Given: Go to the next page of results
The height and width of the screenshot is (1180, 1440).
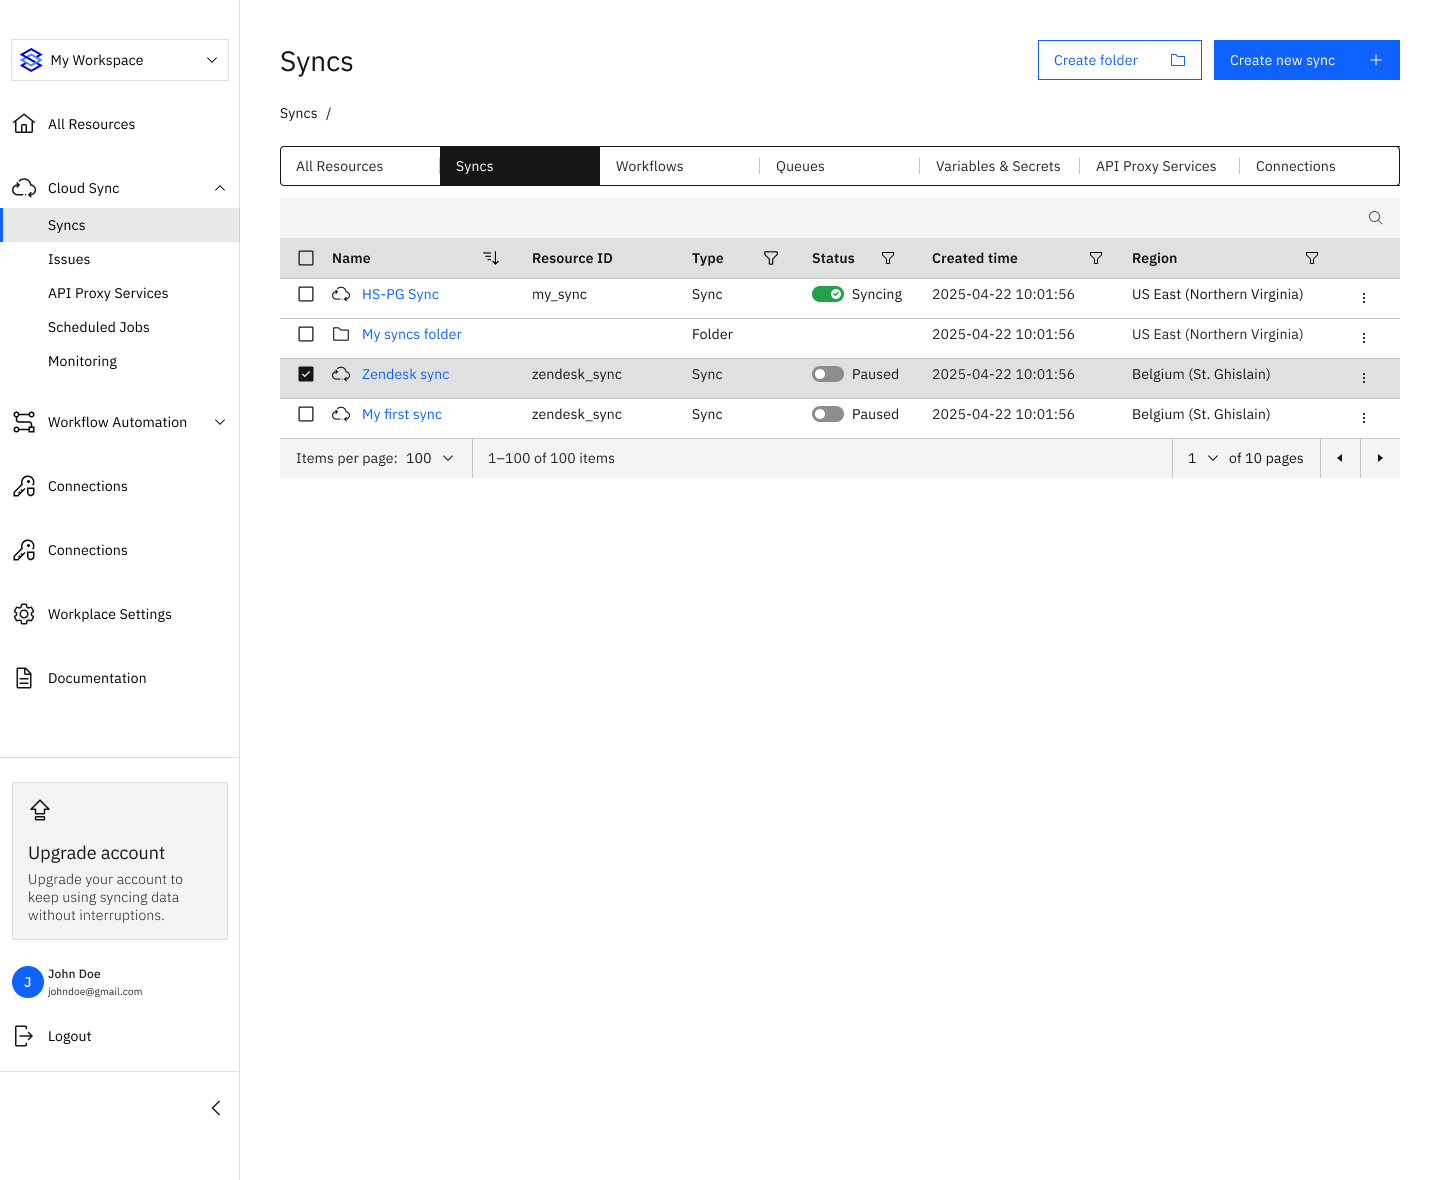Looking at the screenshot, I should [1380, 458].
